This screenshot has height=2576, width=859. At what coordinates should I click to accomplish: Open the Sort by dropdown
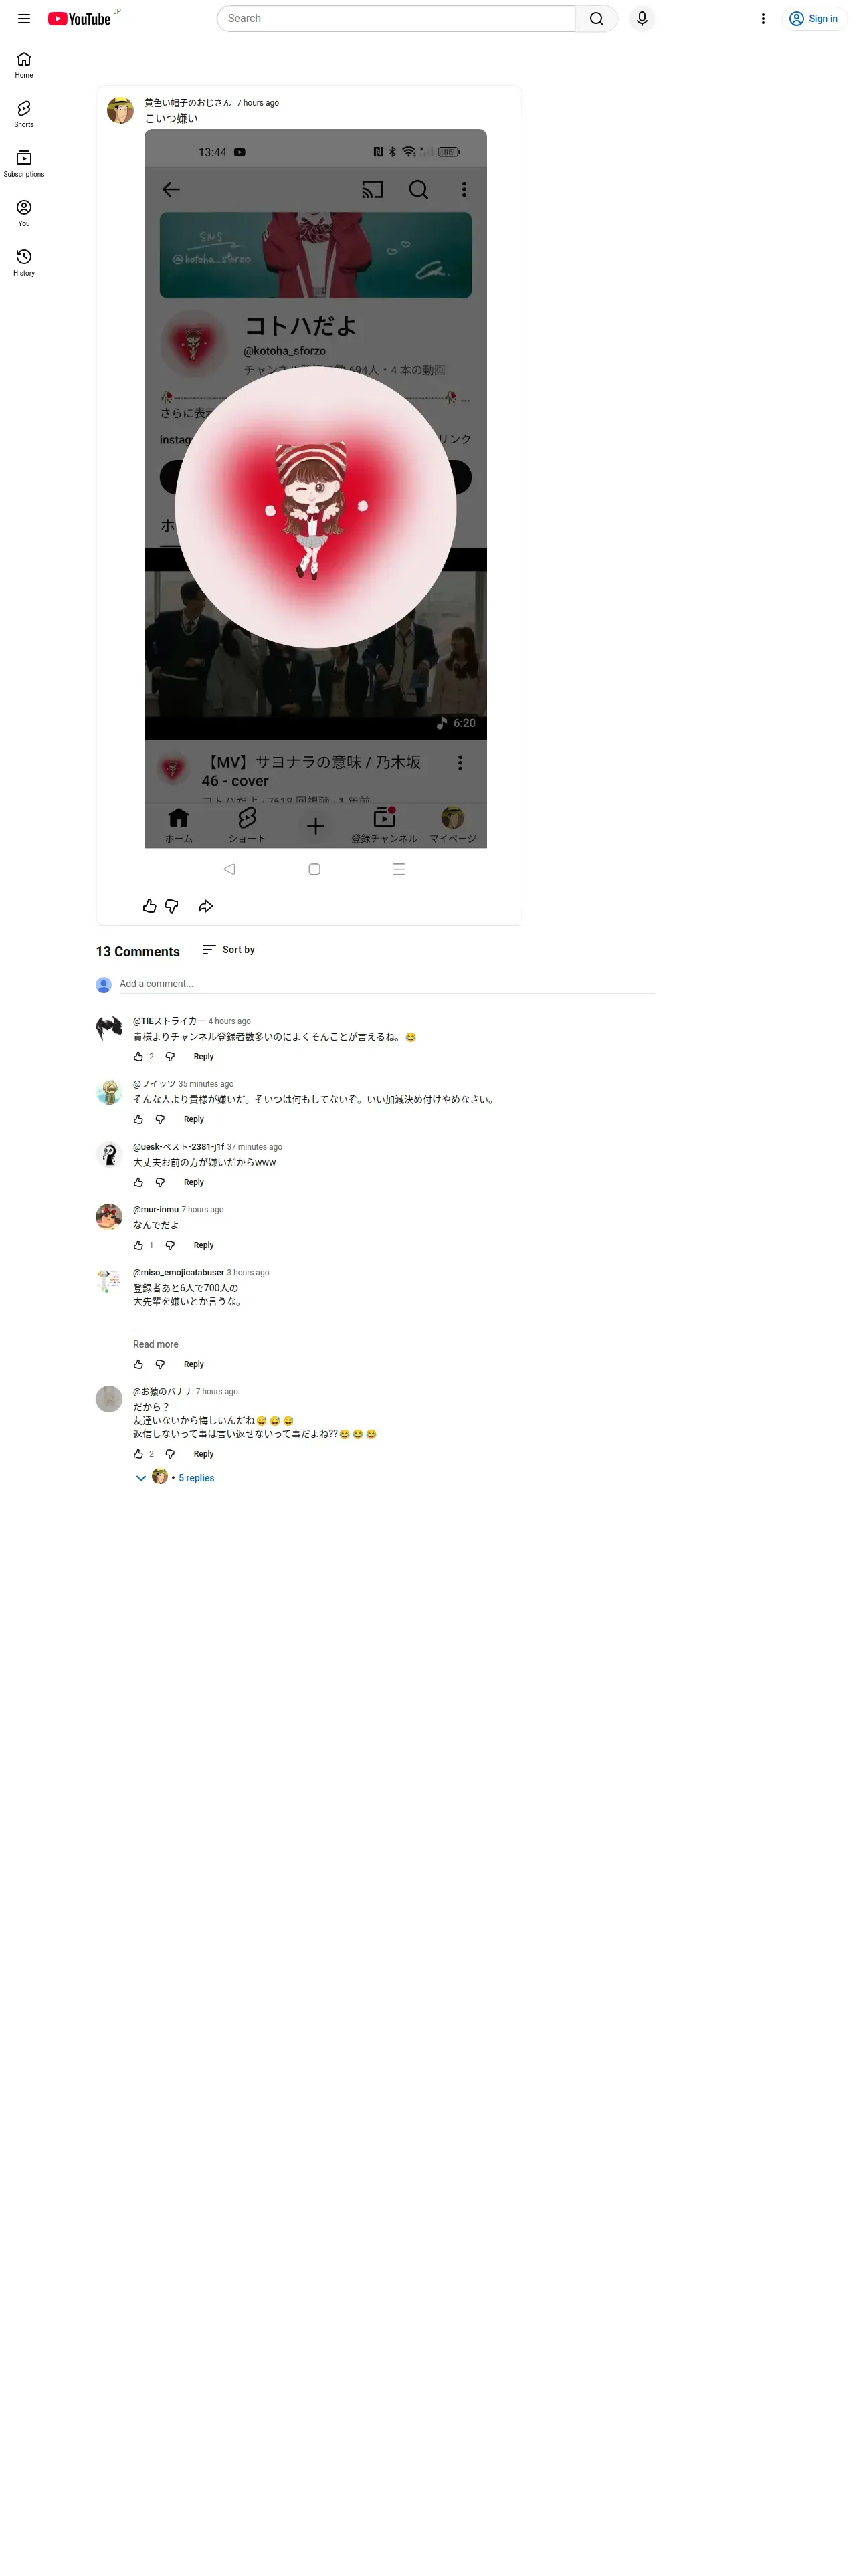pyautogui.click(x=228, y=950)
